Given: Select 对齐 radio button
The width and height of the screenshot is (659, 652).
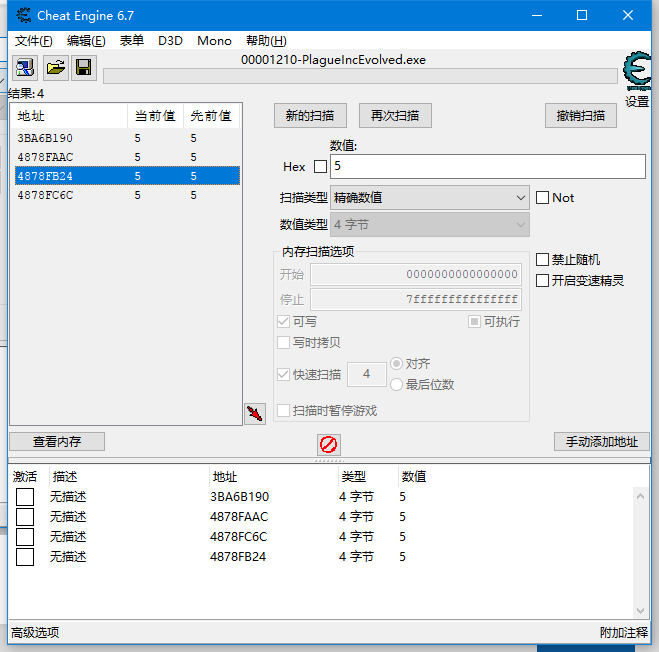Looking at the screenshot, I should (396, 364).
